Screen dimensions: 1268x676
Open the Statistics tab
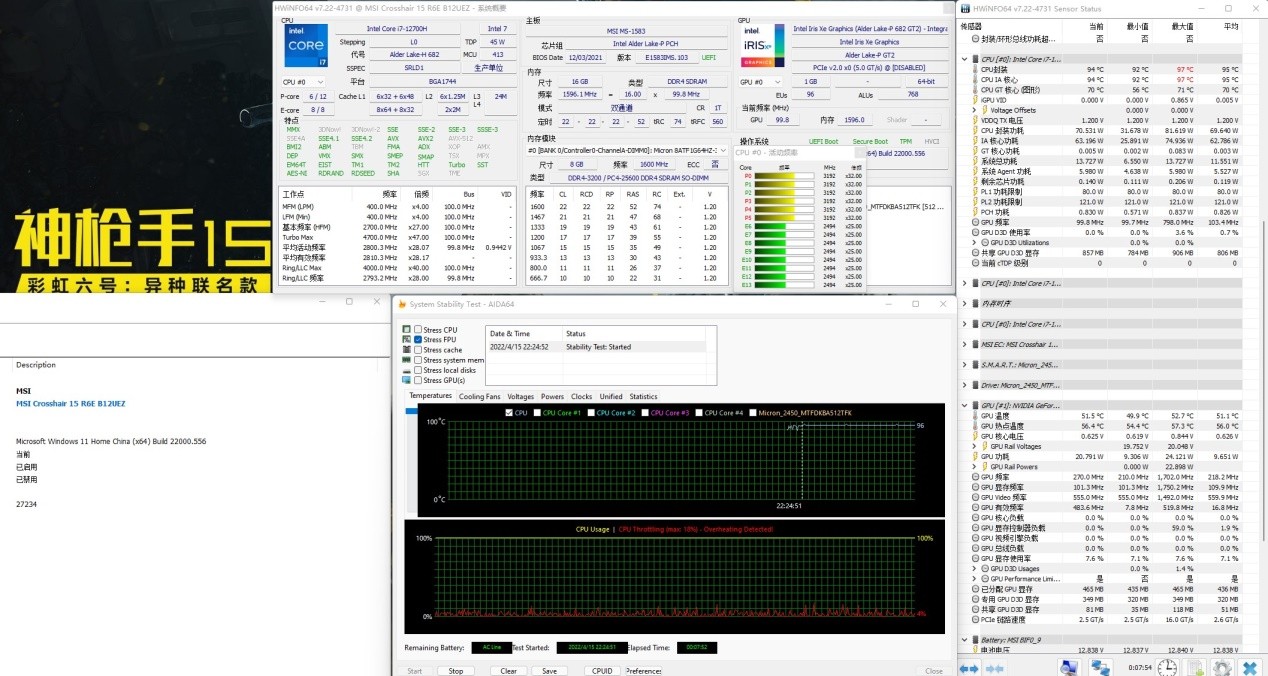pos(644,396)
